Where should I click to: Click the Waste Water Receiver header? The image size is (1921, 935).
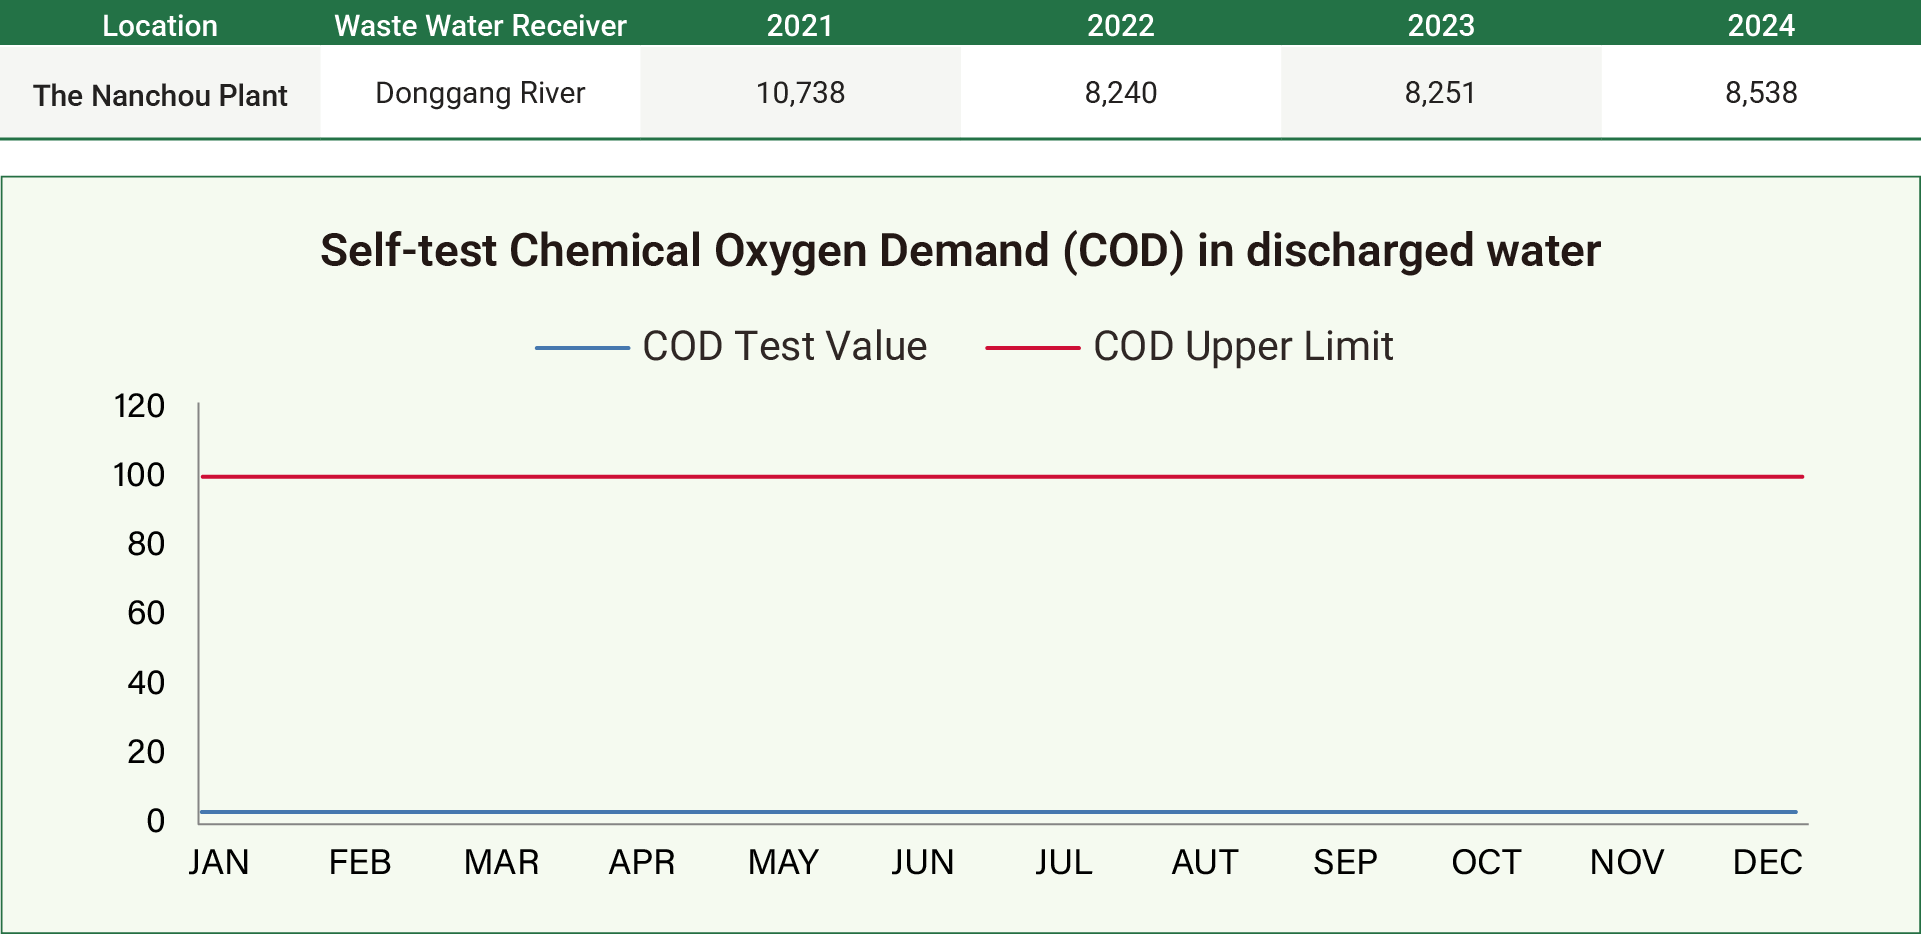[x=480, y=25]
